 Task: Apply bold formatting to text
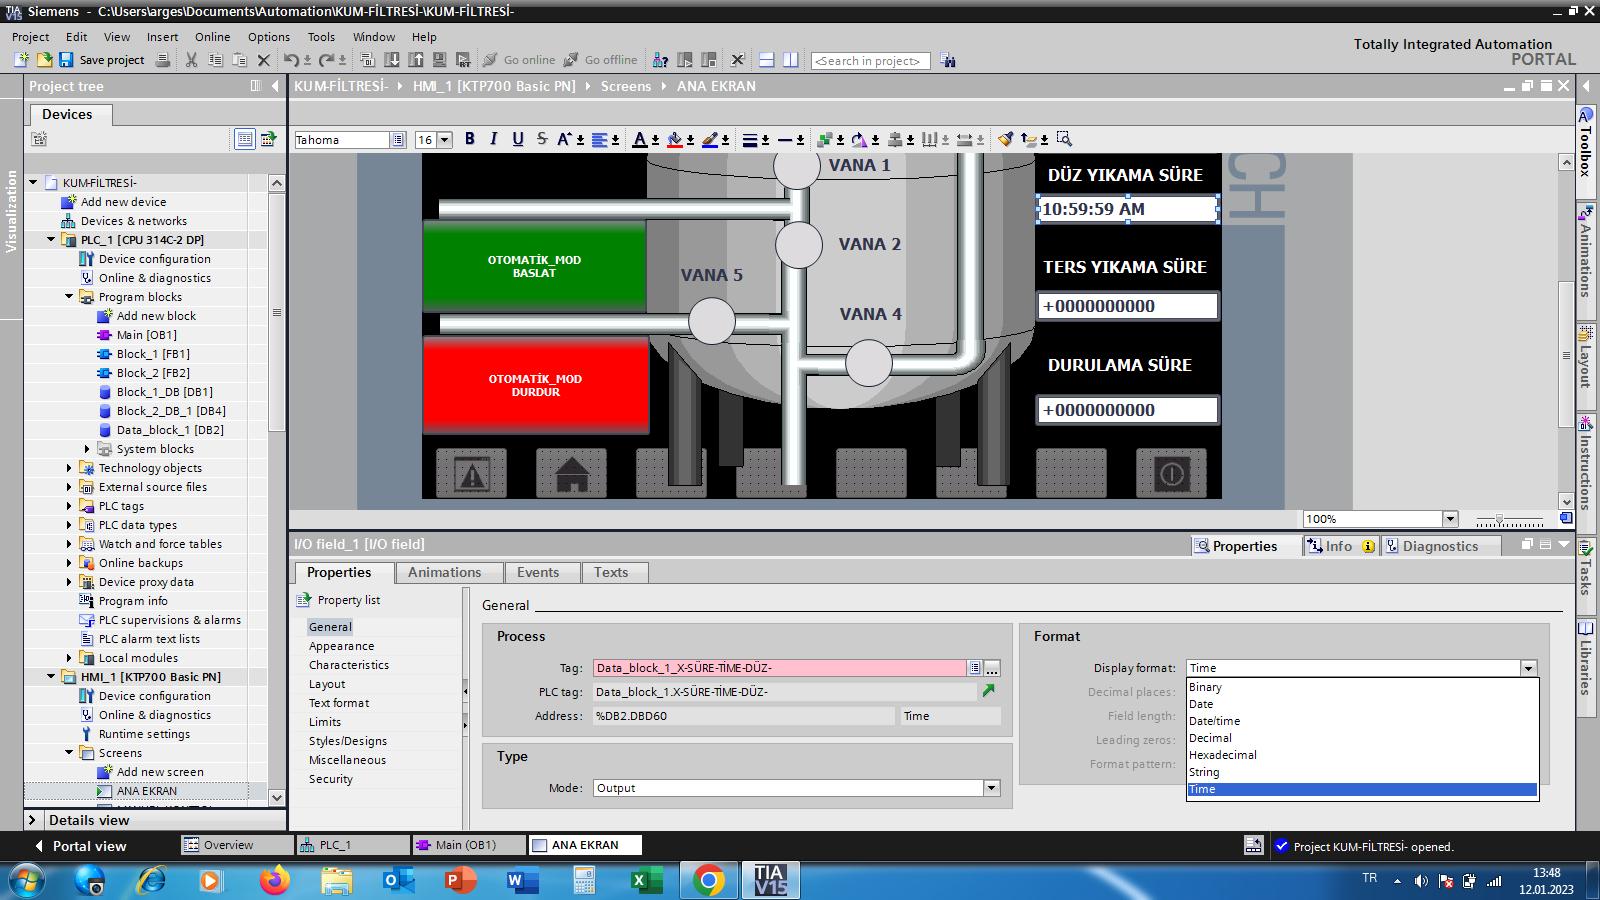tap(470, 139)
